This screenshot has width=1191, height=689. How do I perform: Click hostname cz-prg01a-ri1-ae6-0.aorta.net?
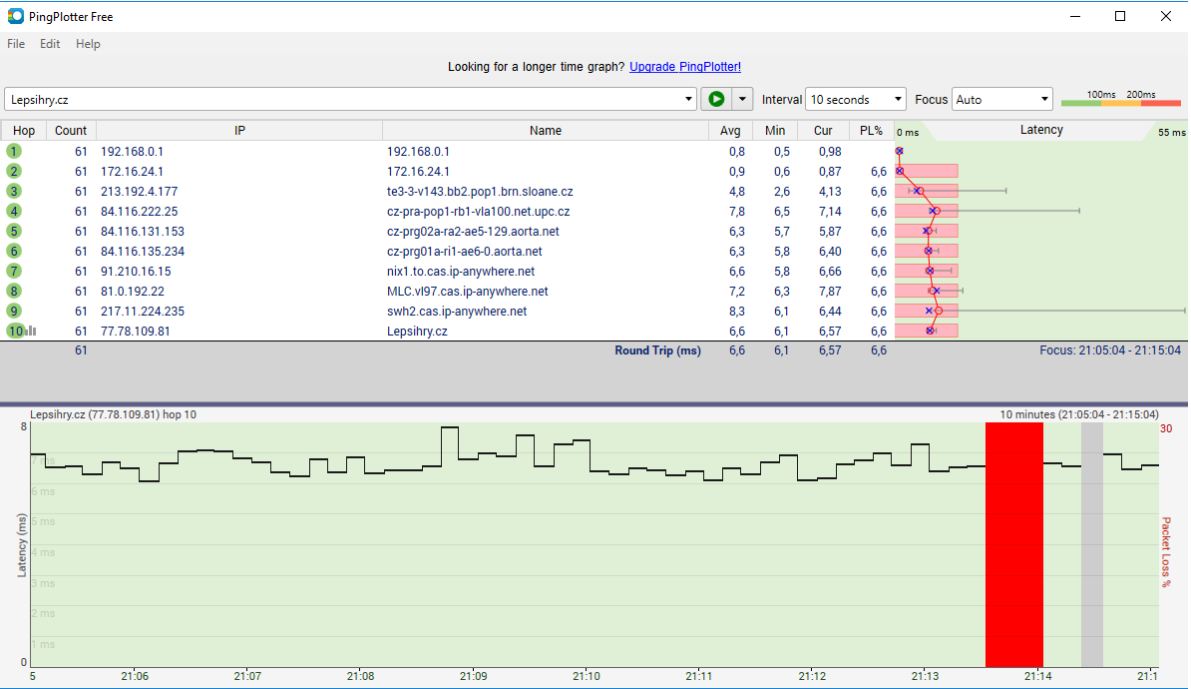click(465, 251)
